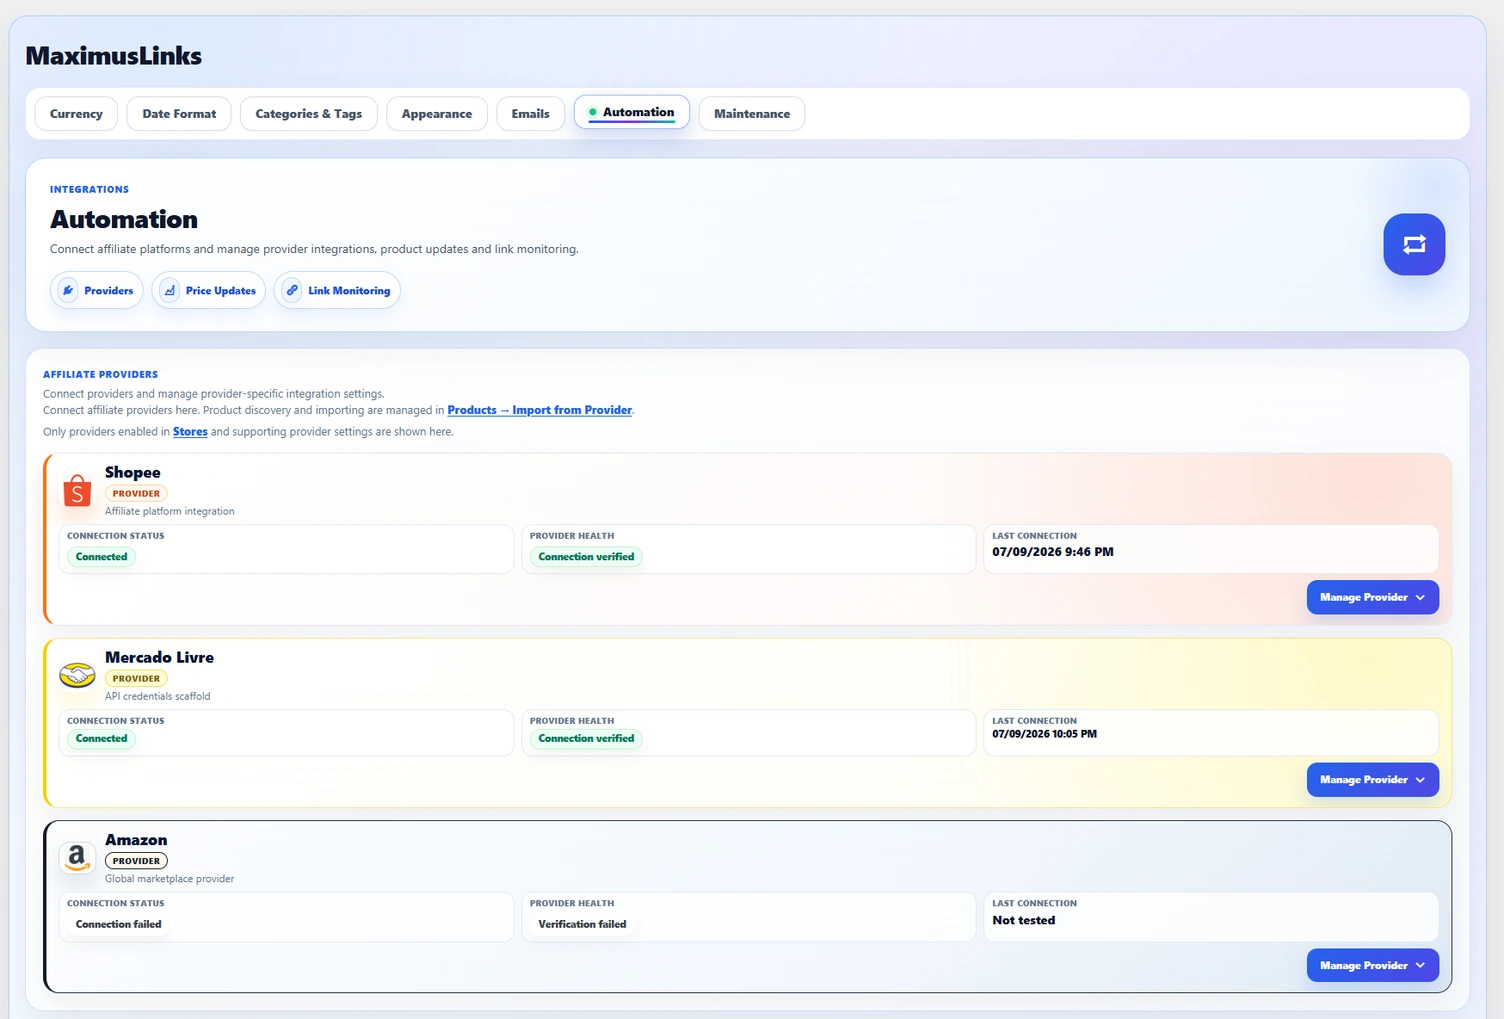Click the AFFILIATE PROVIDERS section label
The height and width of the screenshot is (1019, 1504).
coord(100,375)
